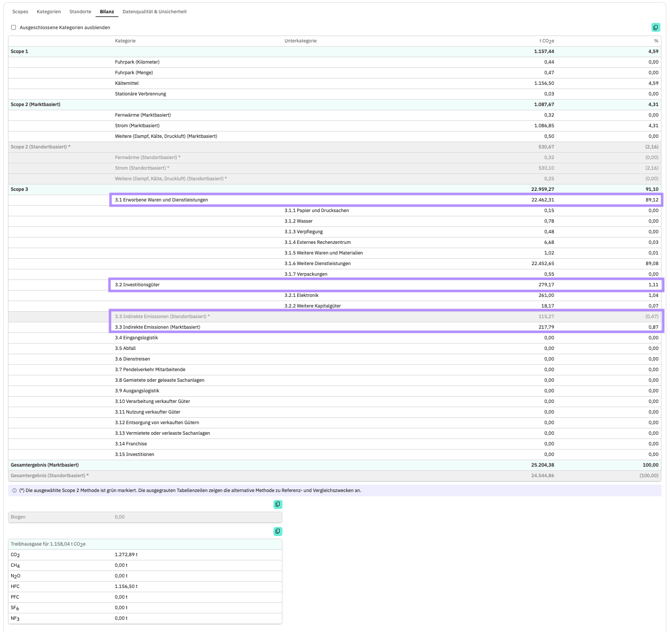Click '3.1 Erworbene Waren und Dienstleistungen' row
The height and width of the screenshot is (632, 670).
point(386,200)
